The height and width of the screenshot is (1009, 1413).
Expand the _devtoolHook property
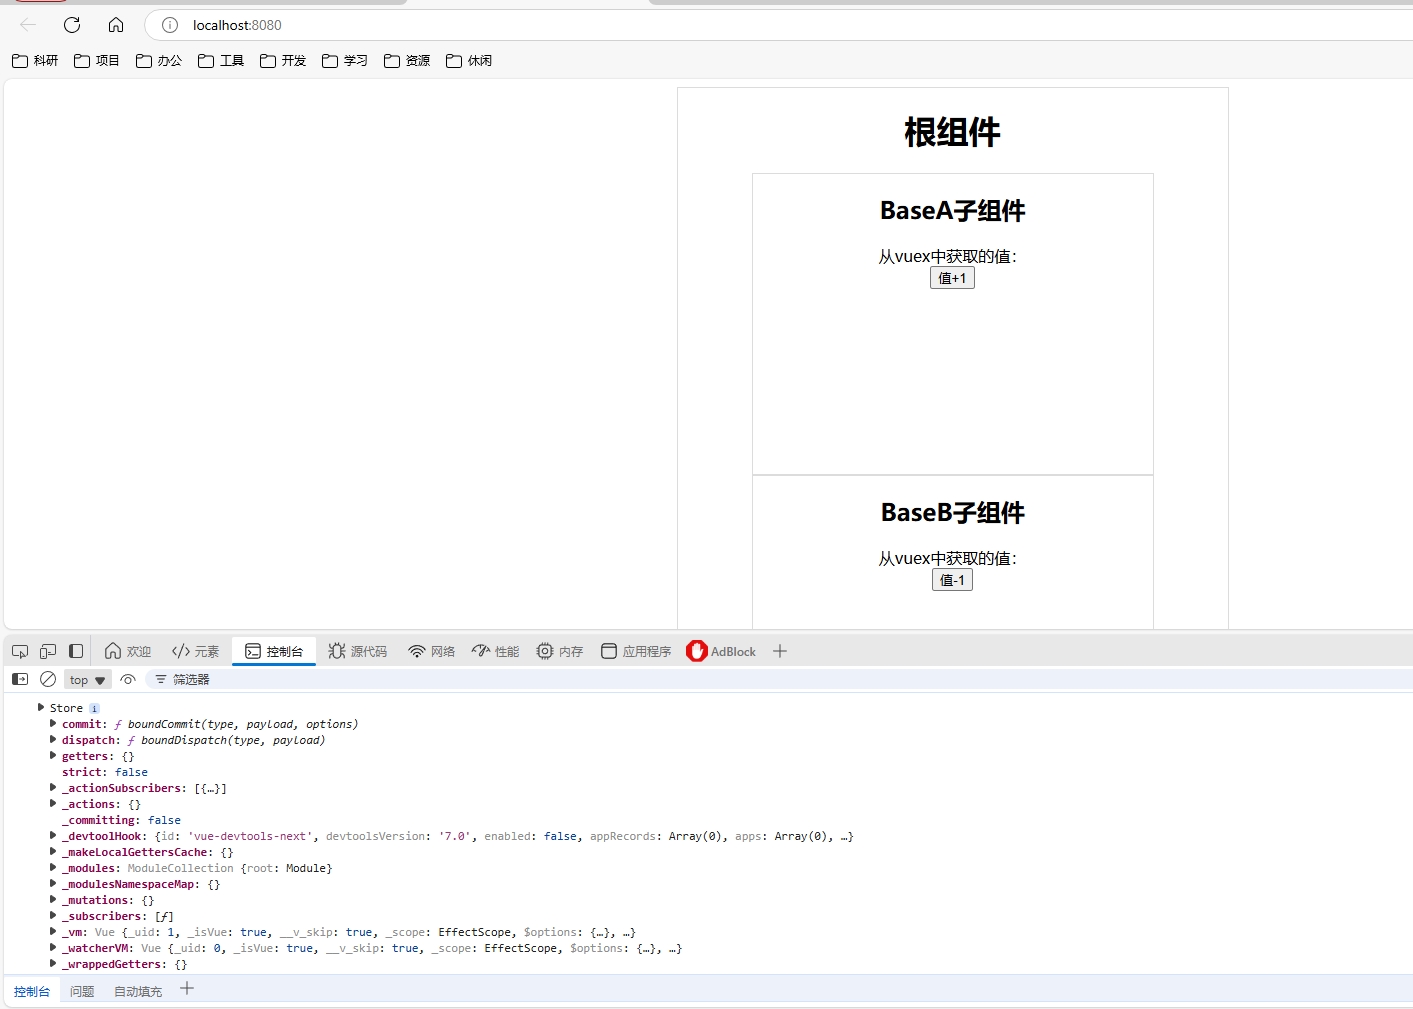click(x=53, y=835)
